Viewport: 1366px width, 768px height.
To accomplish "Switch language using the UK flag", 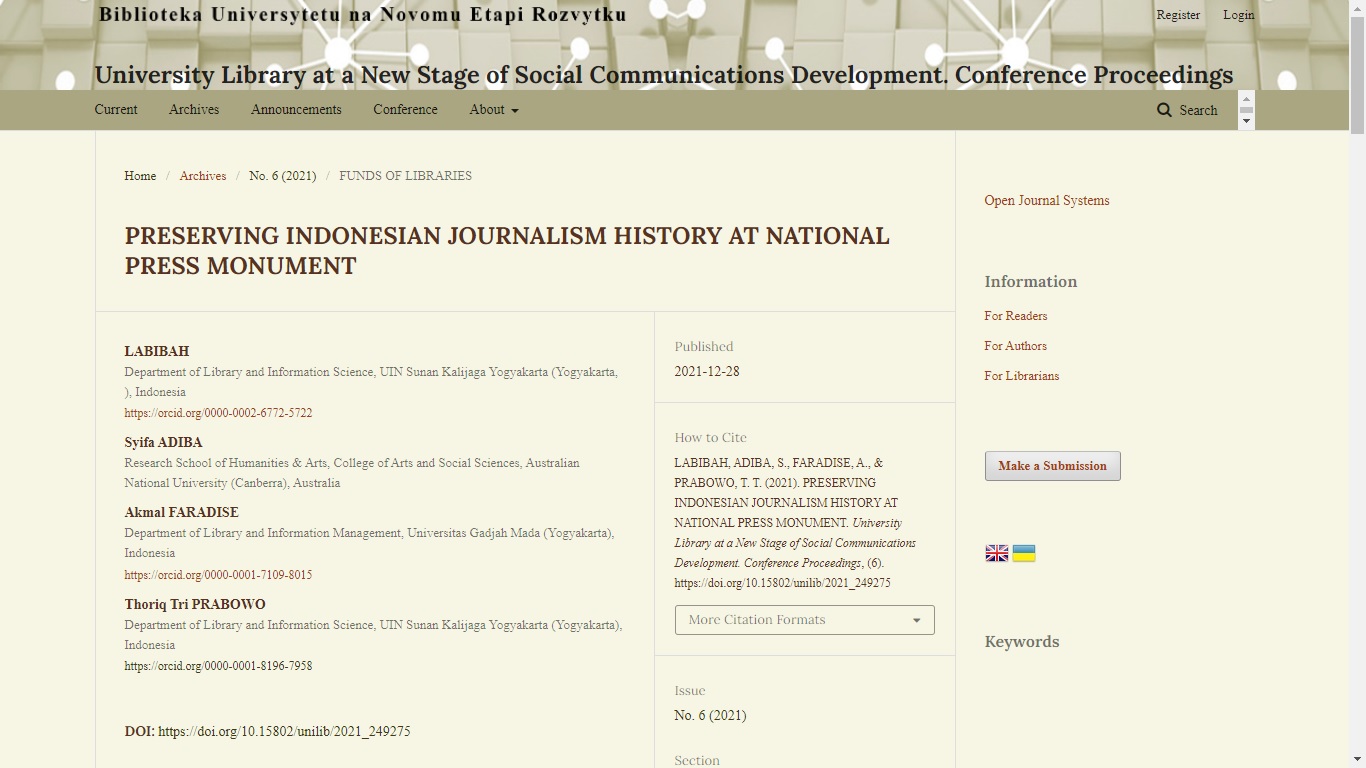I will point(997,553).
